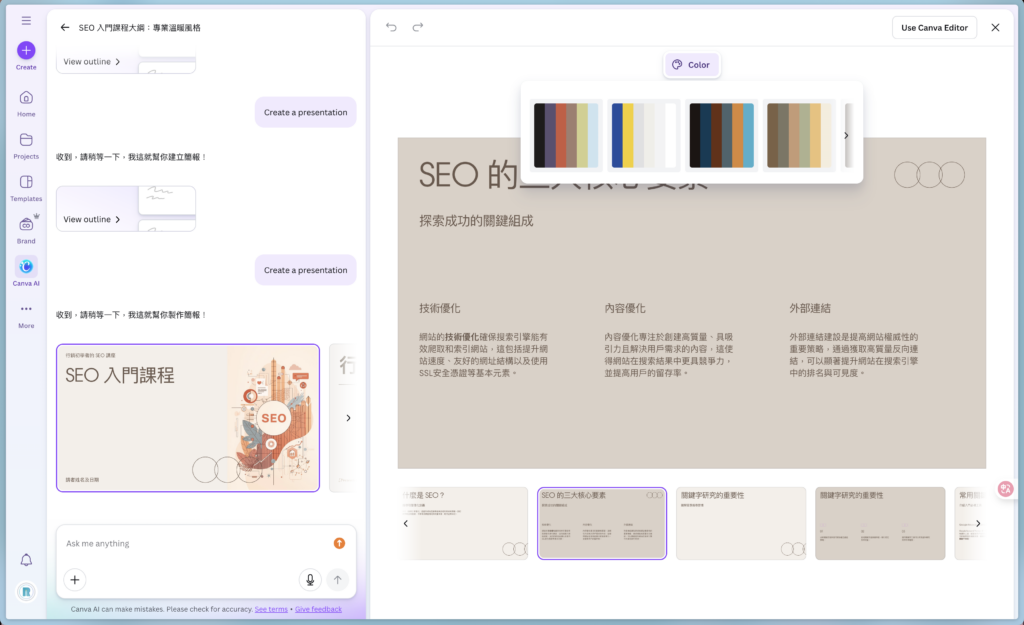This screenshot has width=1024, height=625.
Task: Click the redo arrow
Action: pyautogui.click(x=418, y=27)
